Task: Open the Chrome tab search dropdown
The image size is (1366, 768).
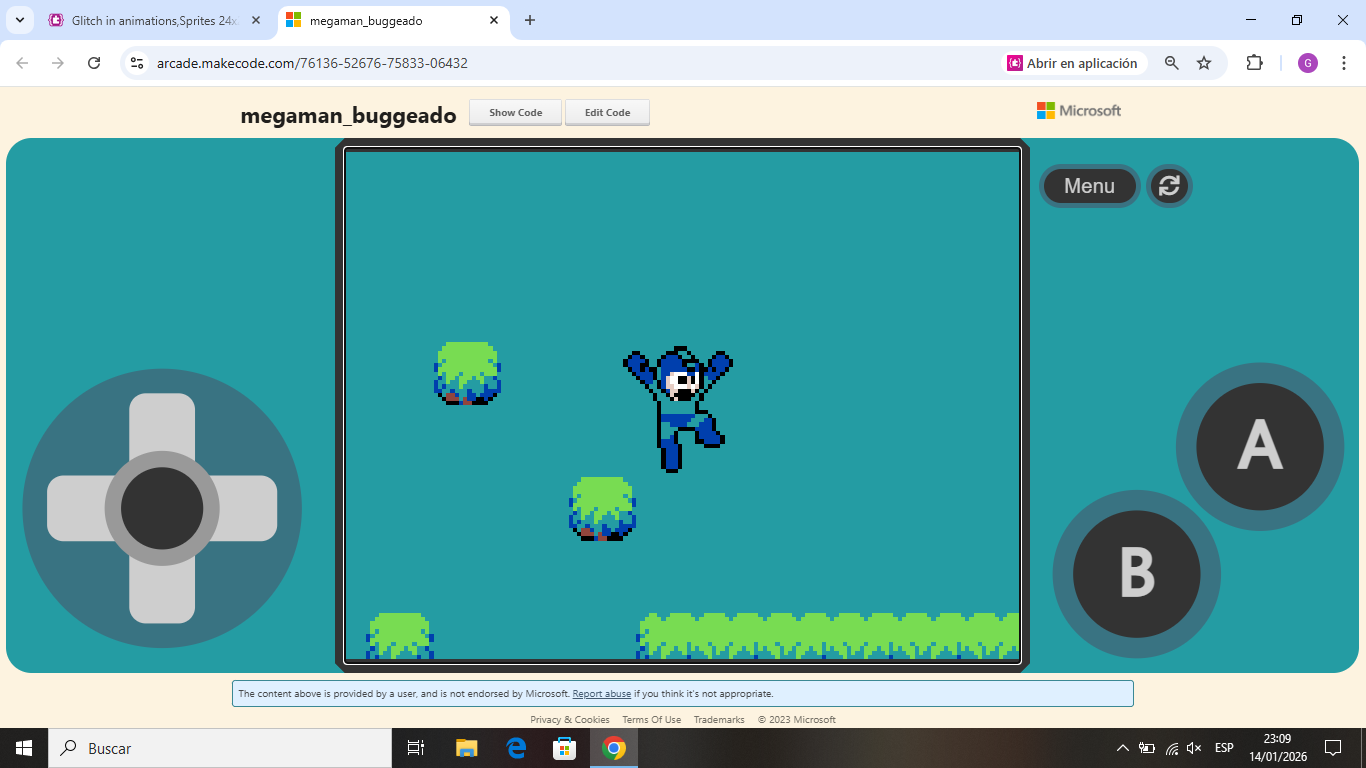Action: pyautogui.click(x=19, y=20)
